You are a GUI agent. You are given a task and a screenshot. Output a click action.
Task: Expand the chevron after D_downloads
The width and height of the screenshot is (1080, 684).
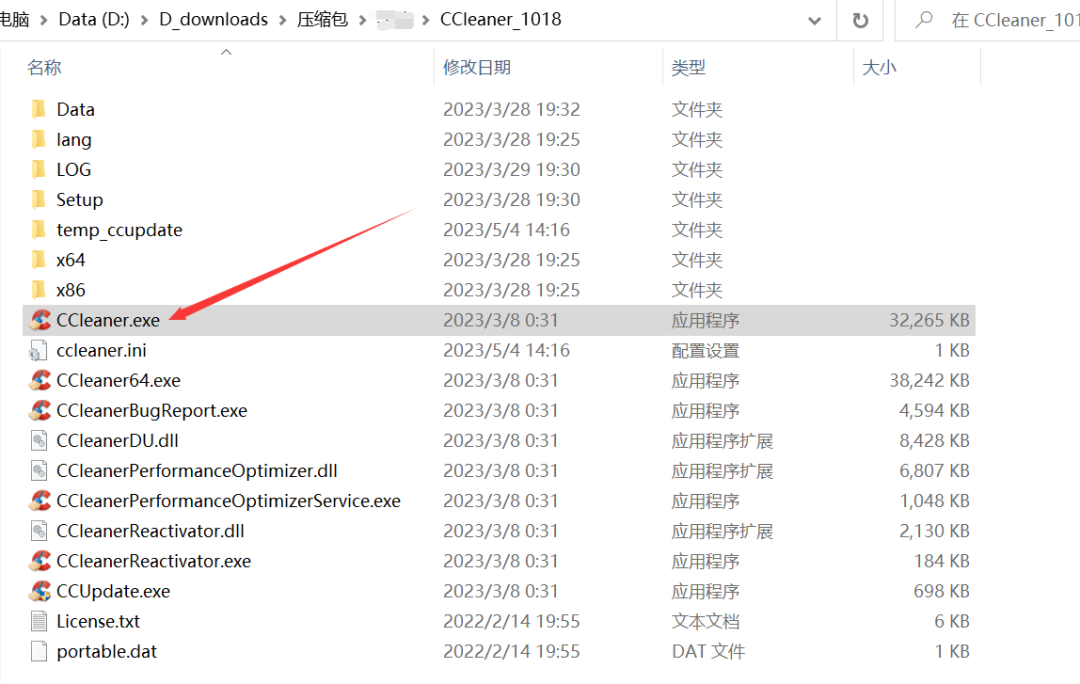click(x=282, y=20)
